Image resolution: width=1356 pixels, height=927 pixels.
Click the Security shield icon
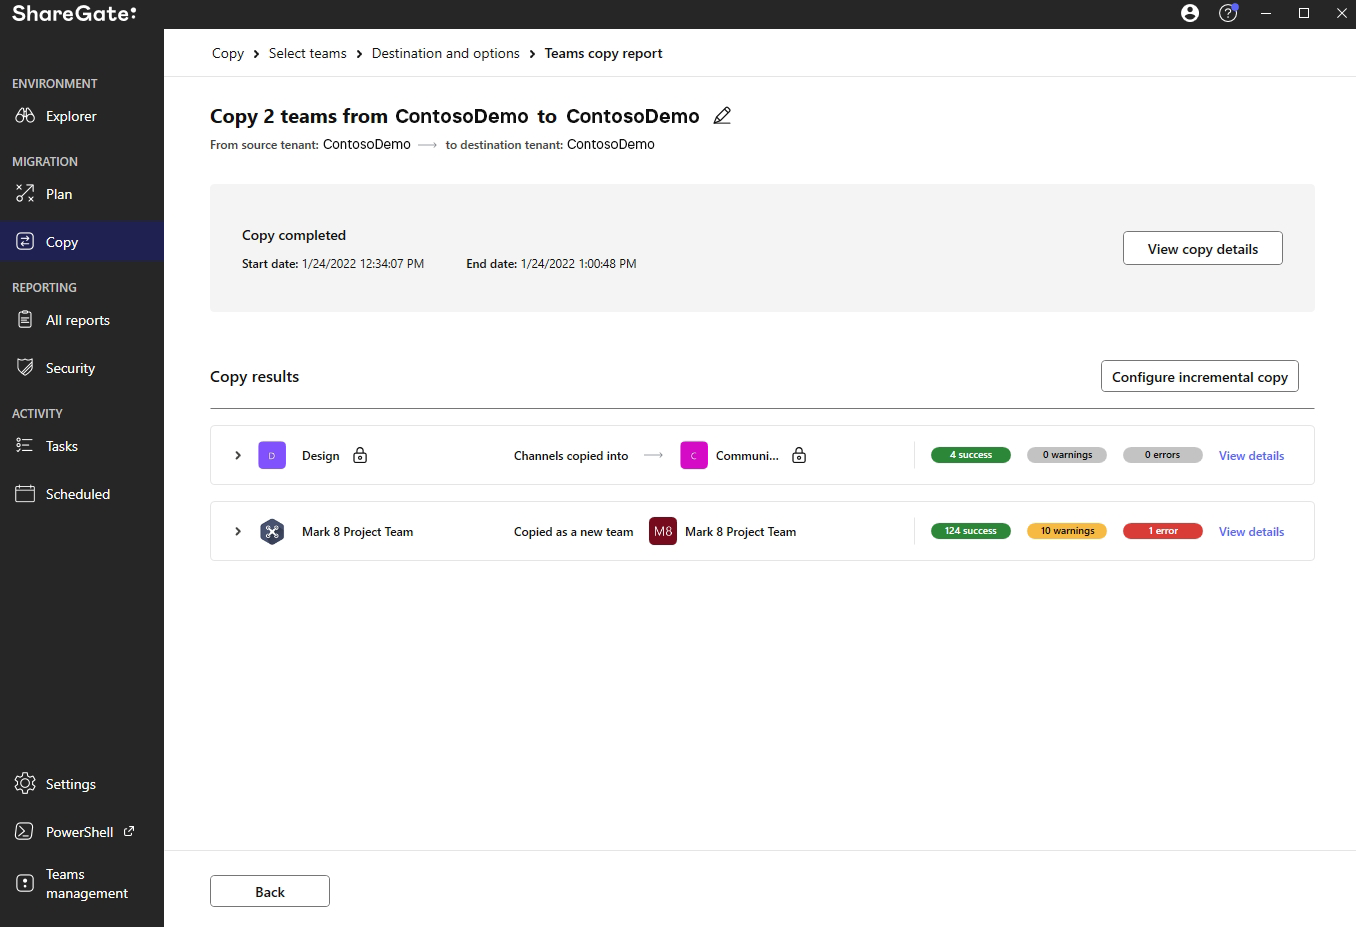pyautogui.click(x=25, y=368)
